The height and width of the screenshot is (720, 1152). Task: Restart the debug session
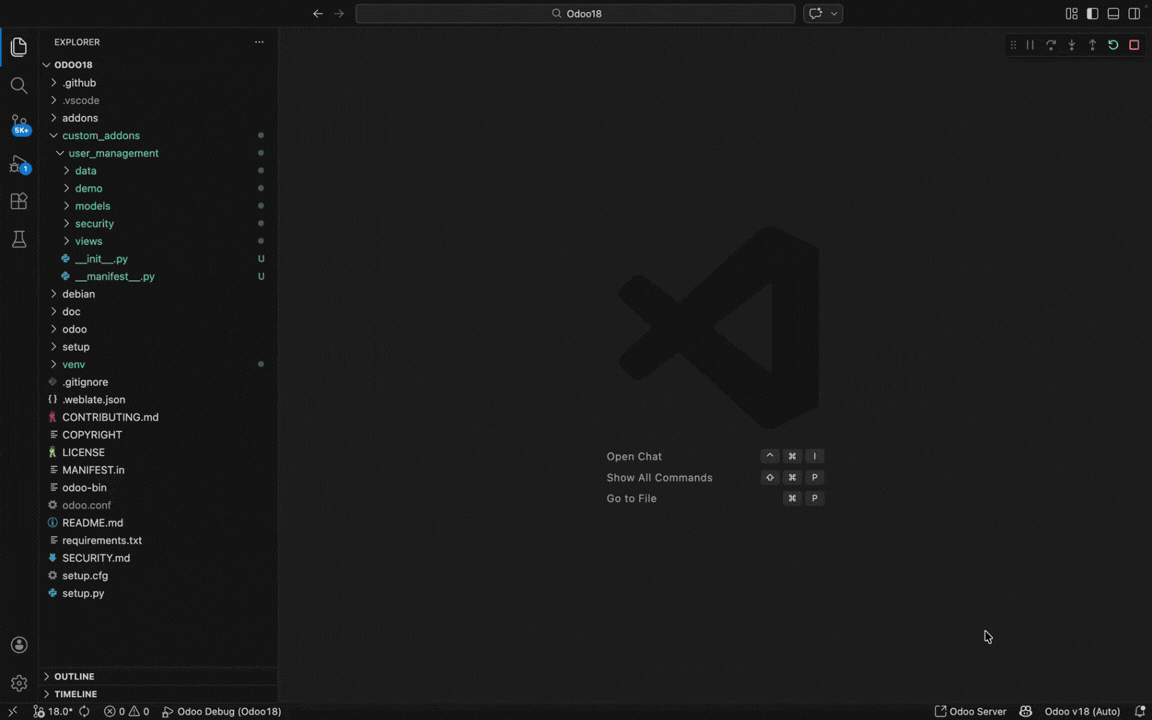1113,46
